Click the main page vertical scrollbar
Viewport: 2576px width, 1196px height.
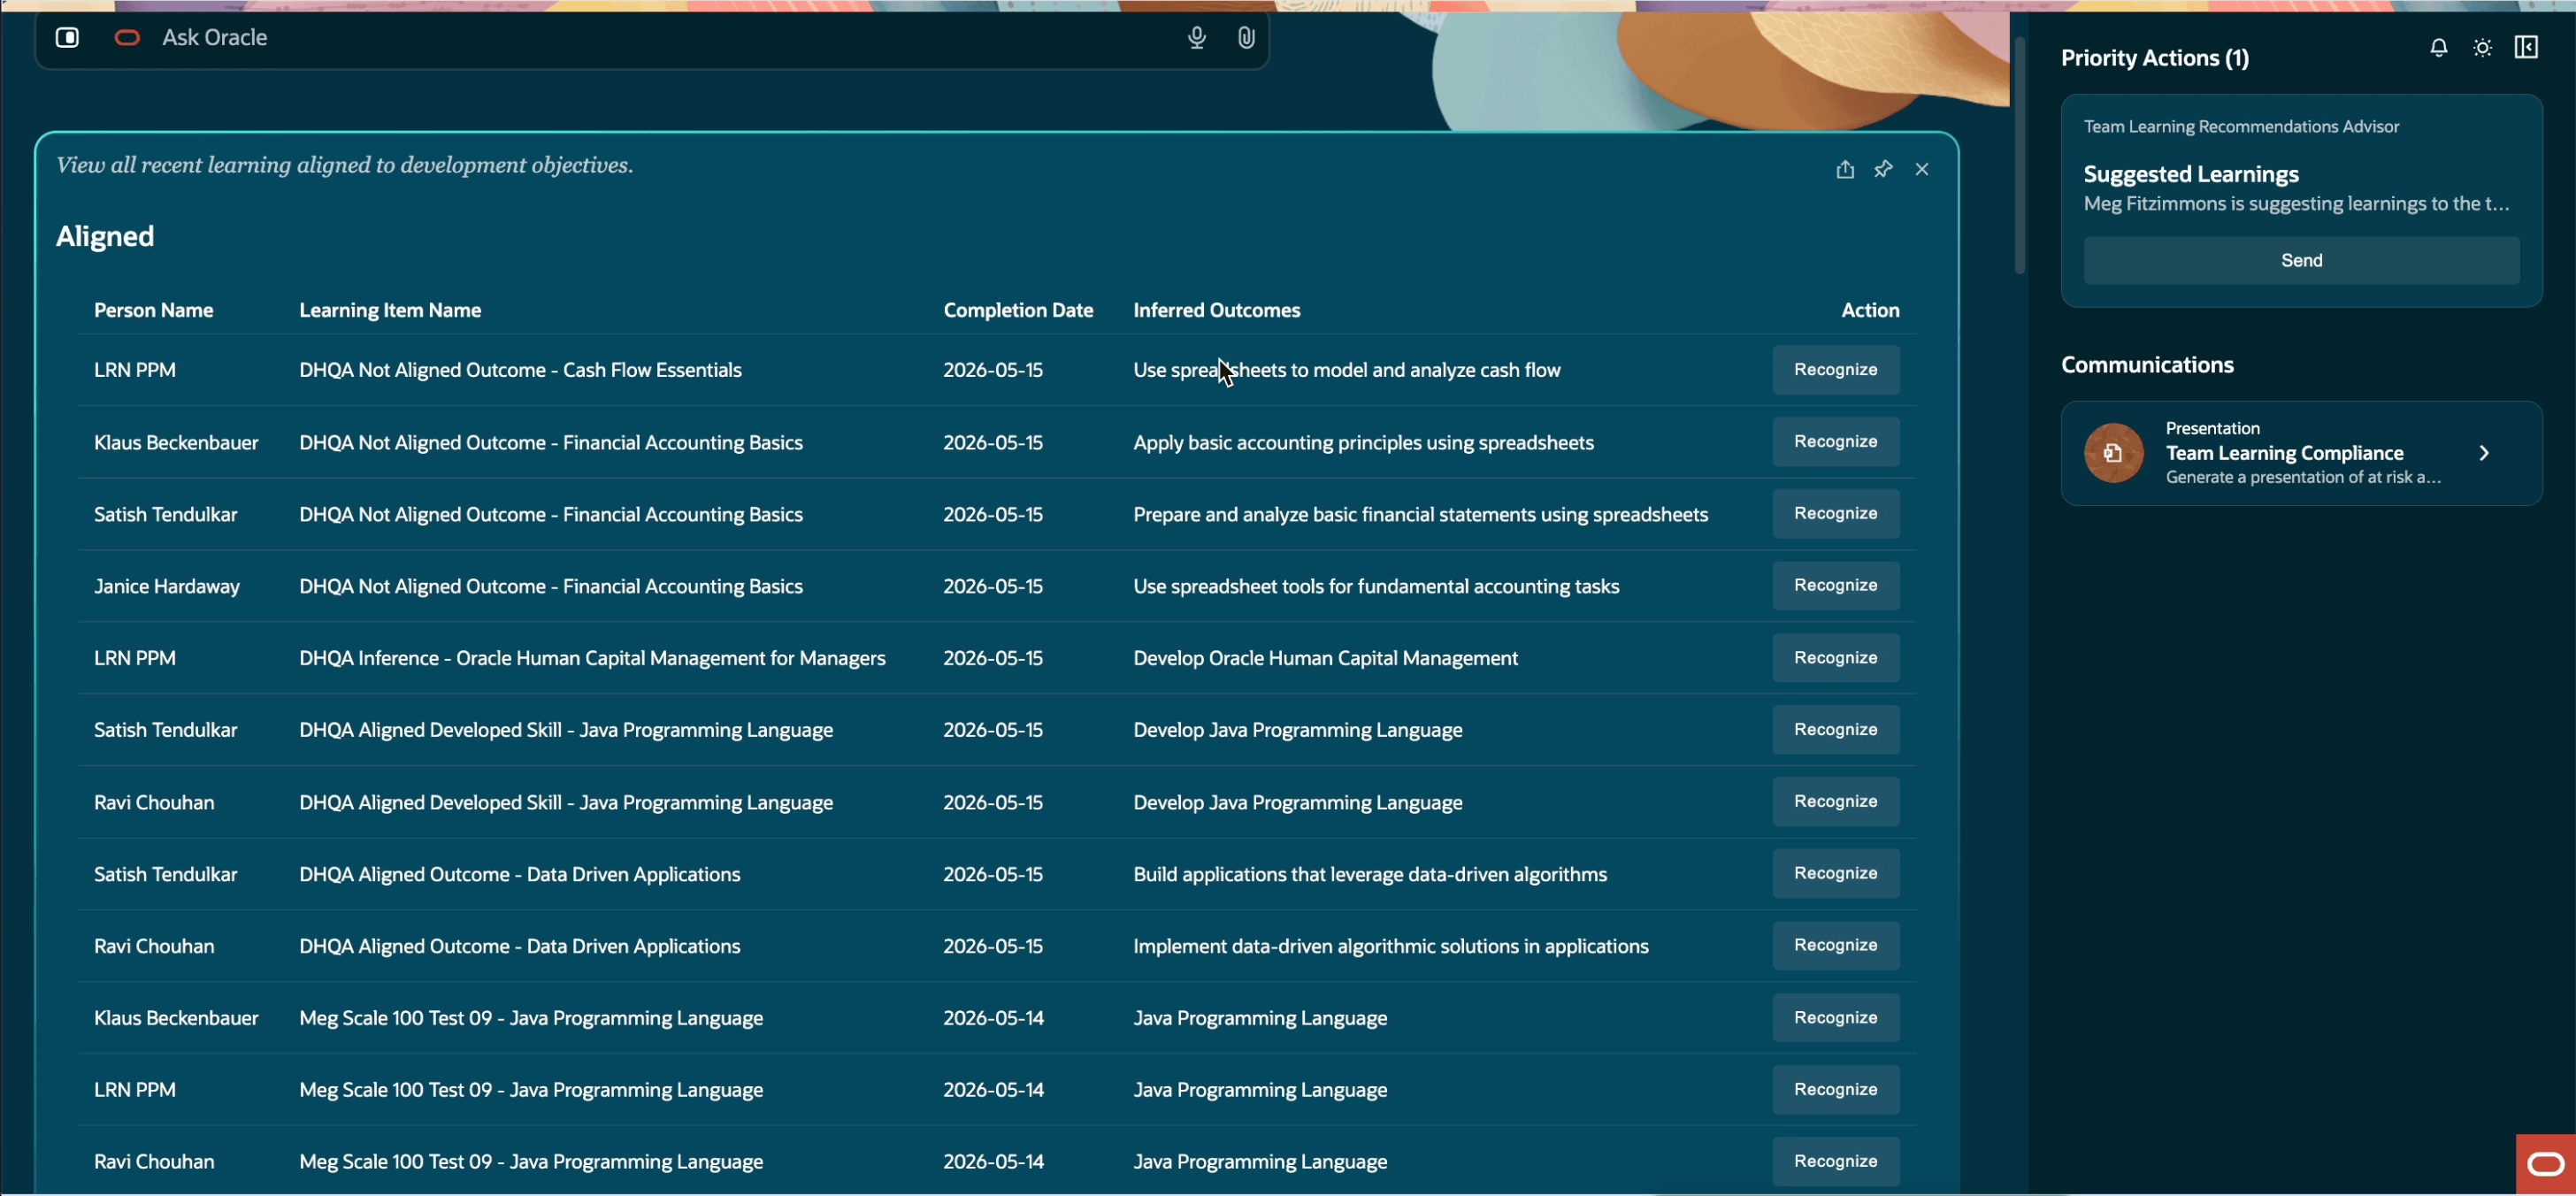2019,155
